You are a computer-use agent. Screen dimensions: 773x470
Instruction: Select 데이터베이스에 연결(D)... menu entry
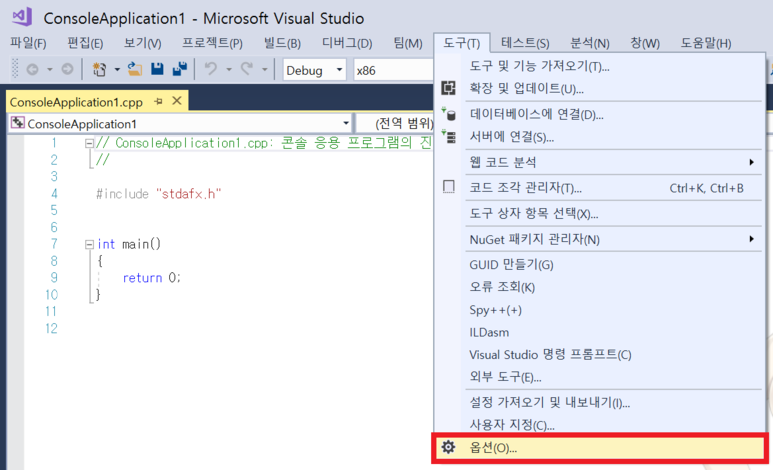(x=599, y=114)
